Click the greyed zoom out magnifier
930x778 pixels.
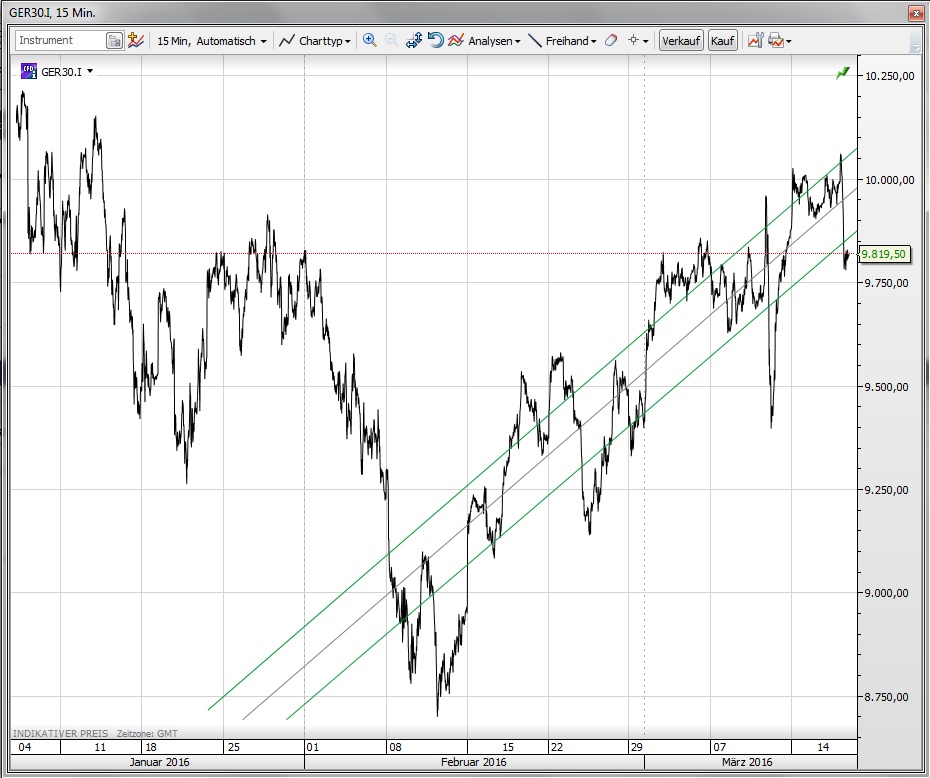(391, 41)
